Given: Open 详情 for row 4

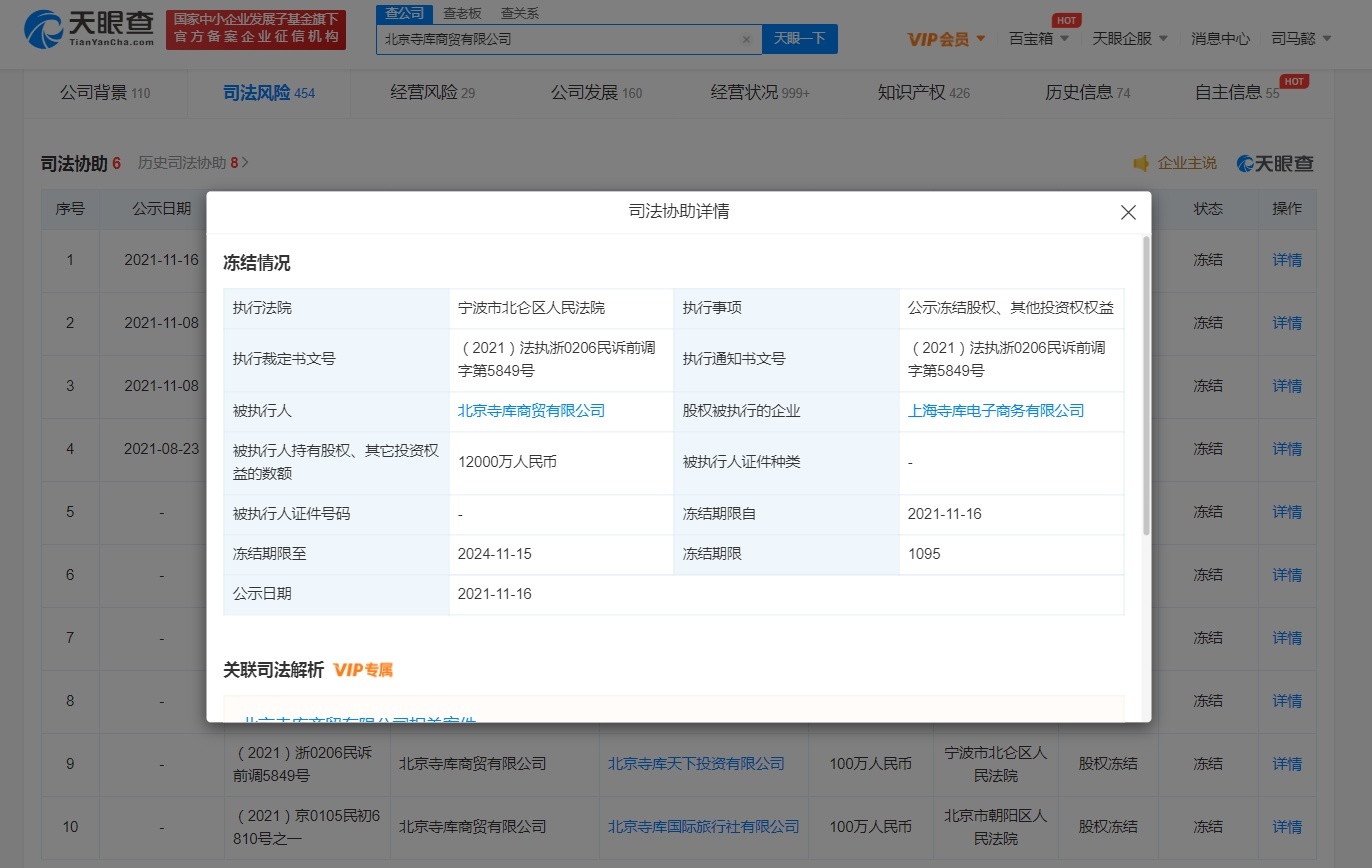Looking at the screenshot, I should [1287, 449].
